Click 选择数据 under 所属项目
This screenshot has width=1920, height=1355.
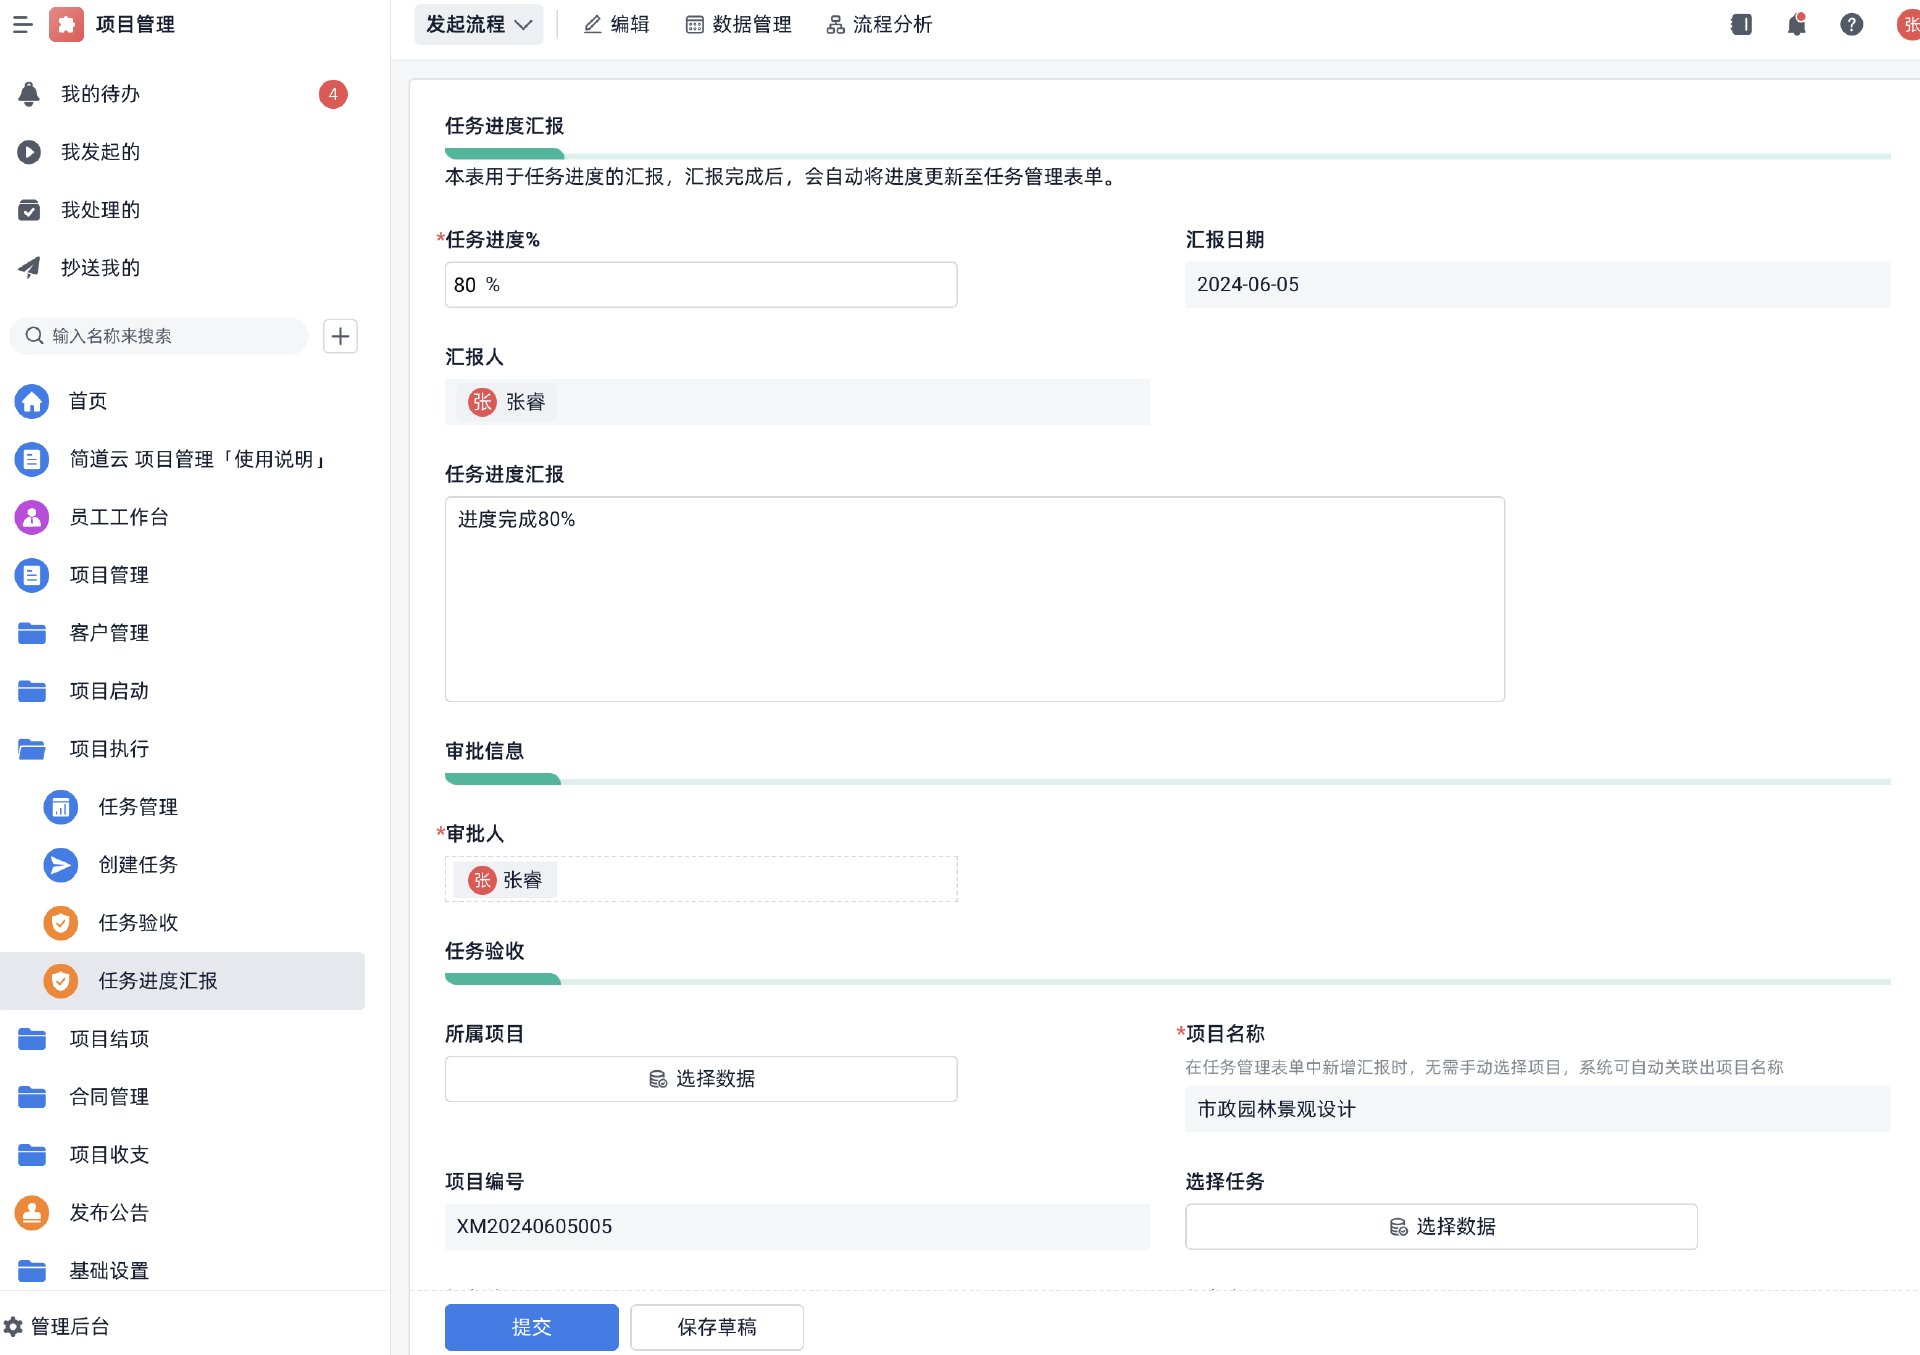click(x=700, y=1079)
